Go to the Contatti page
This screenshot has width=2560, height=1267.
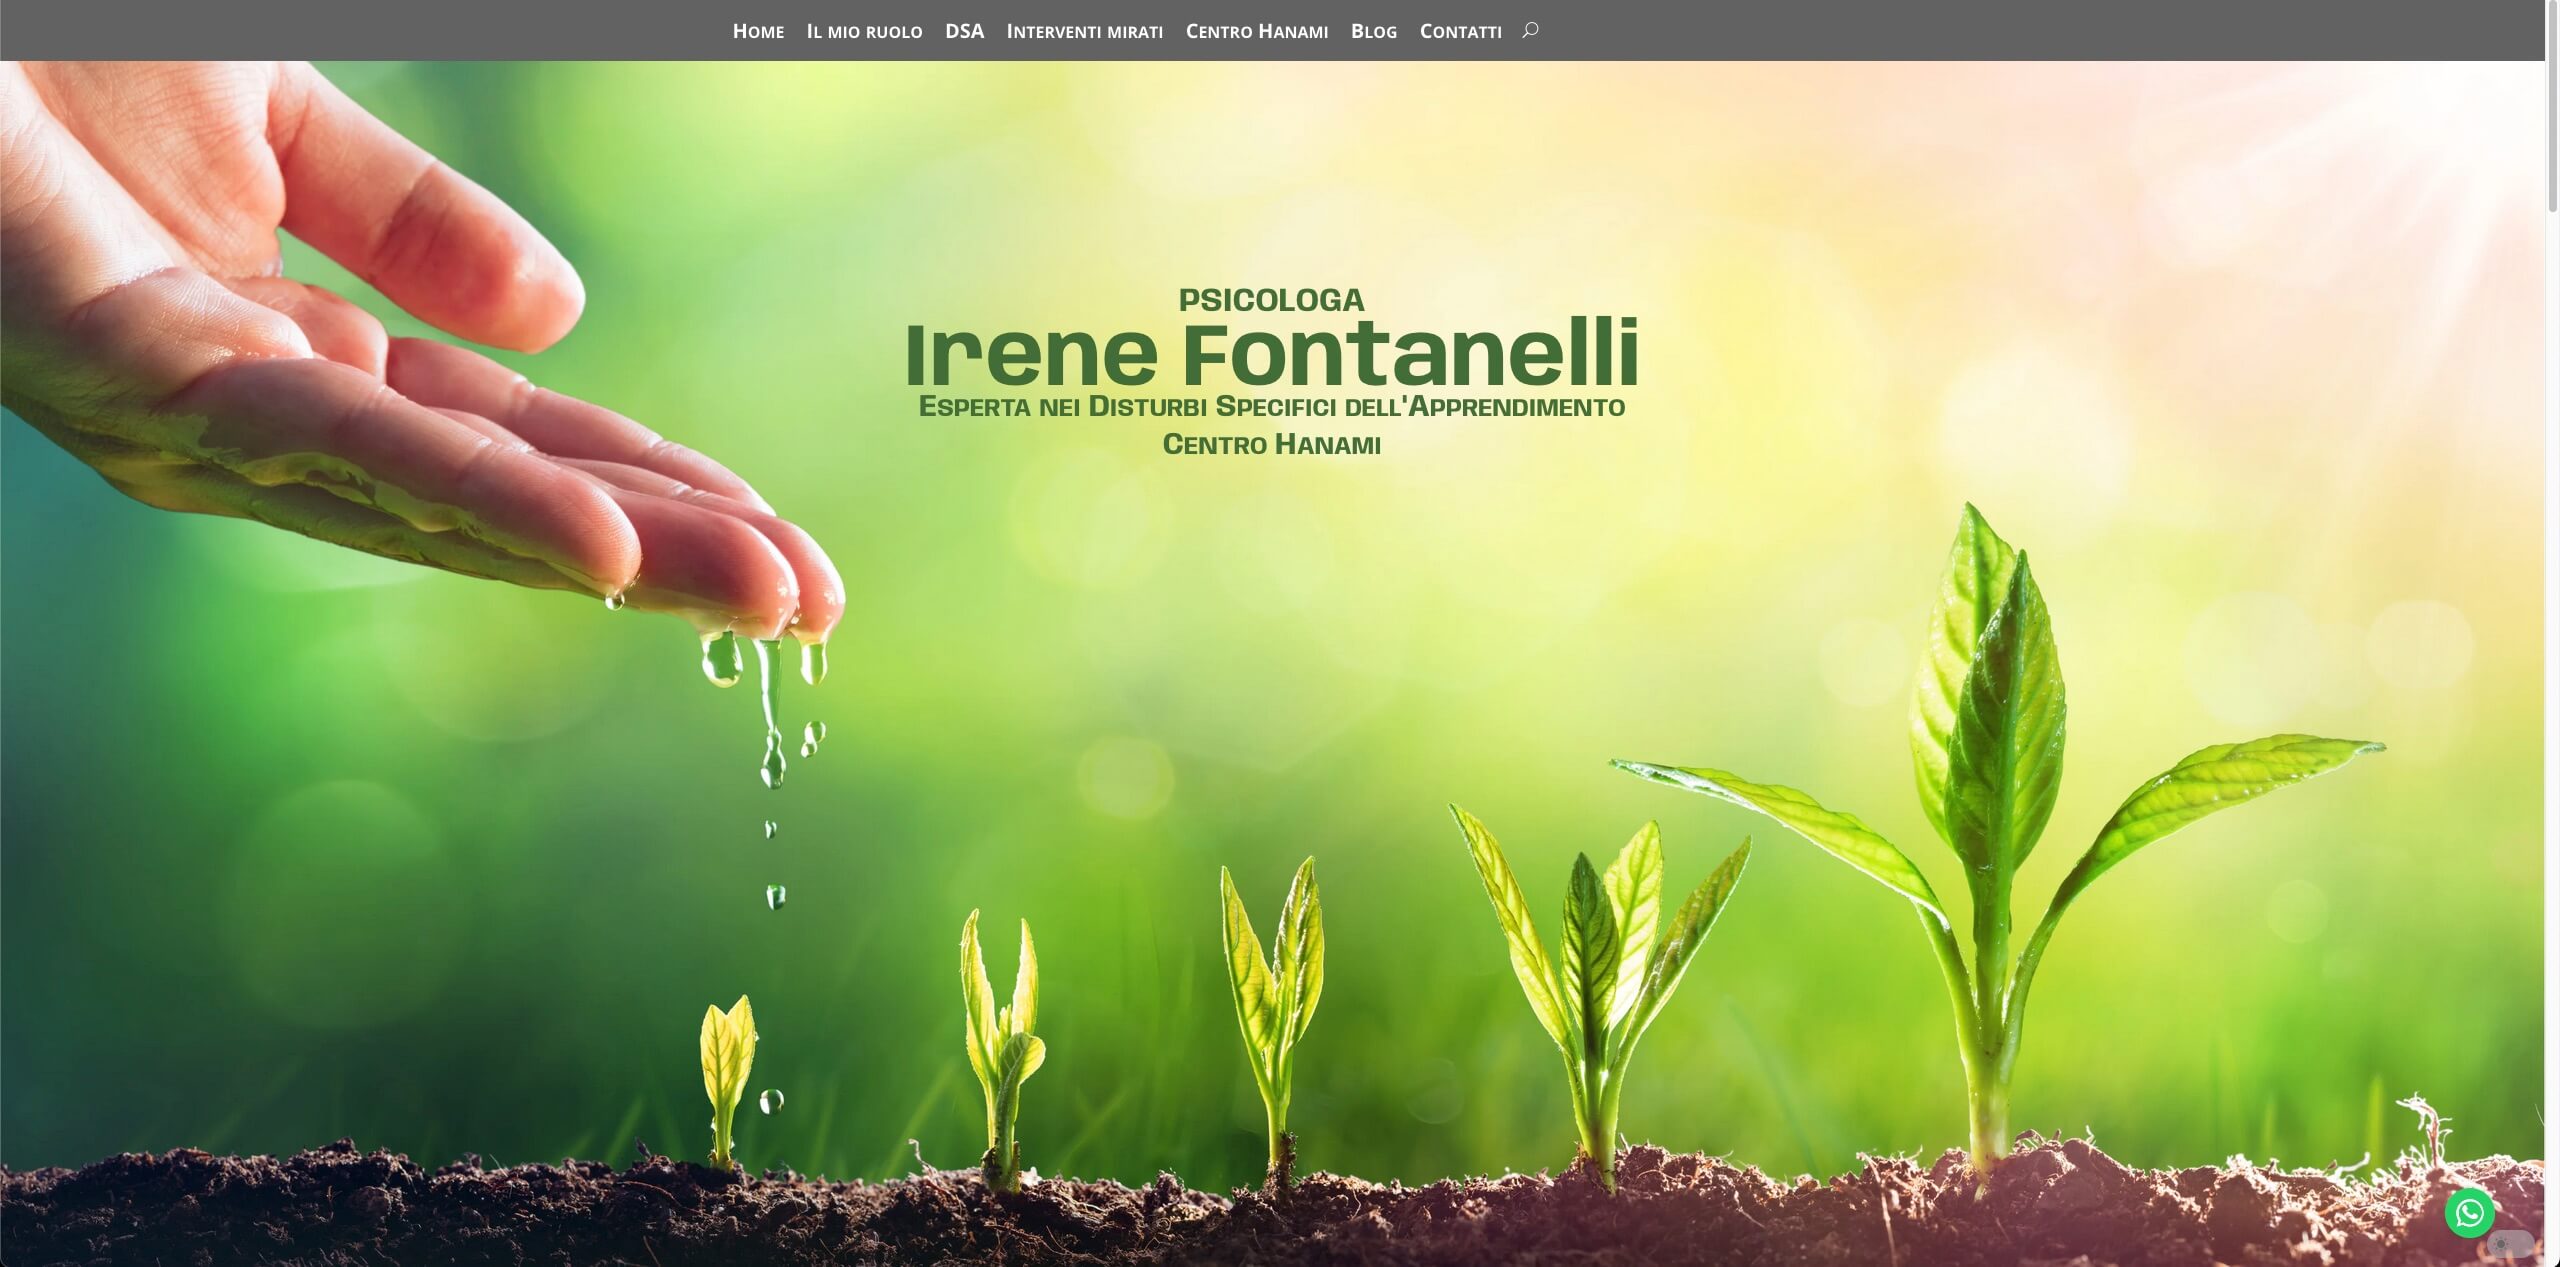[1461, 31]
